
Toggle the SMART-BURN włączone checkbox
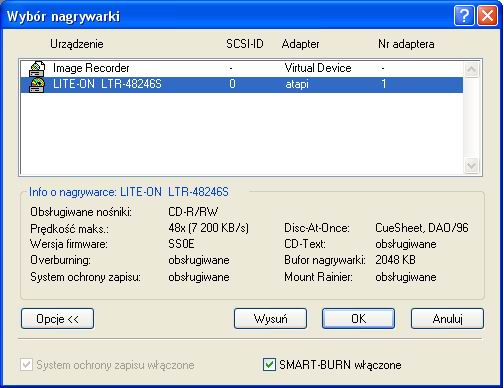pyautogui.click(x=269, y=365)
